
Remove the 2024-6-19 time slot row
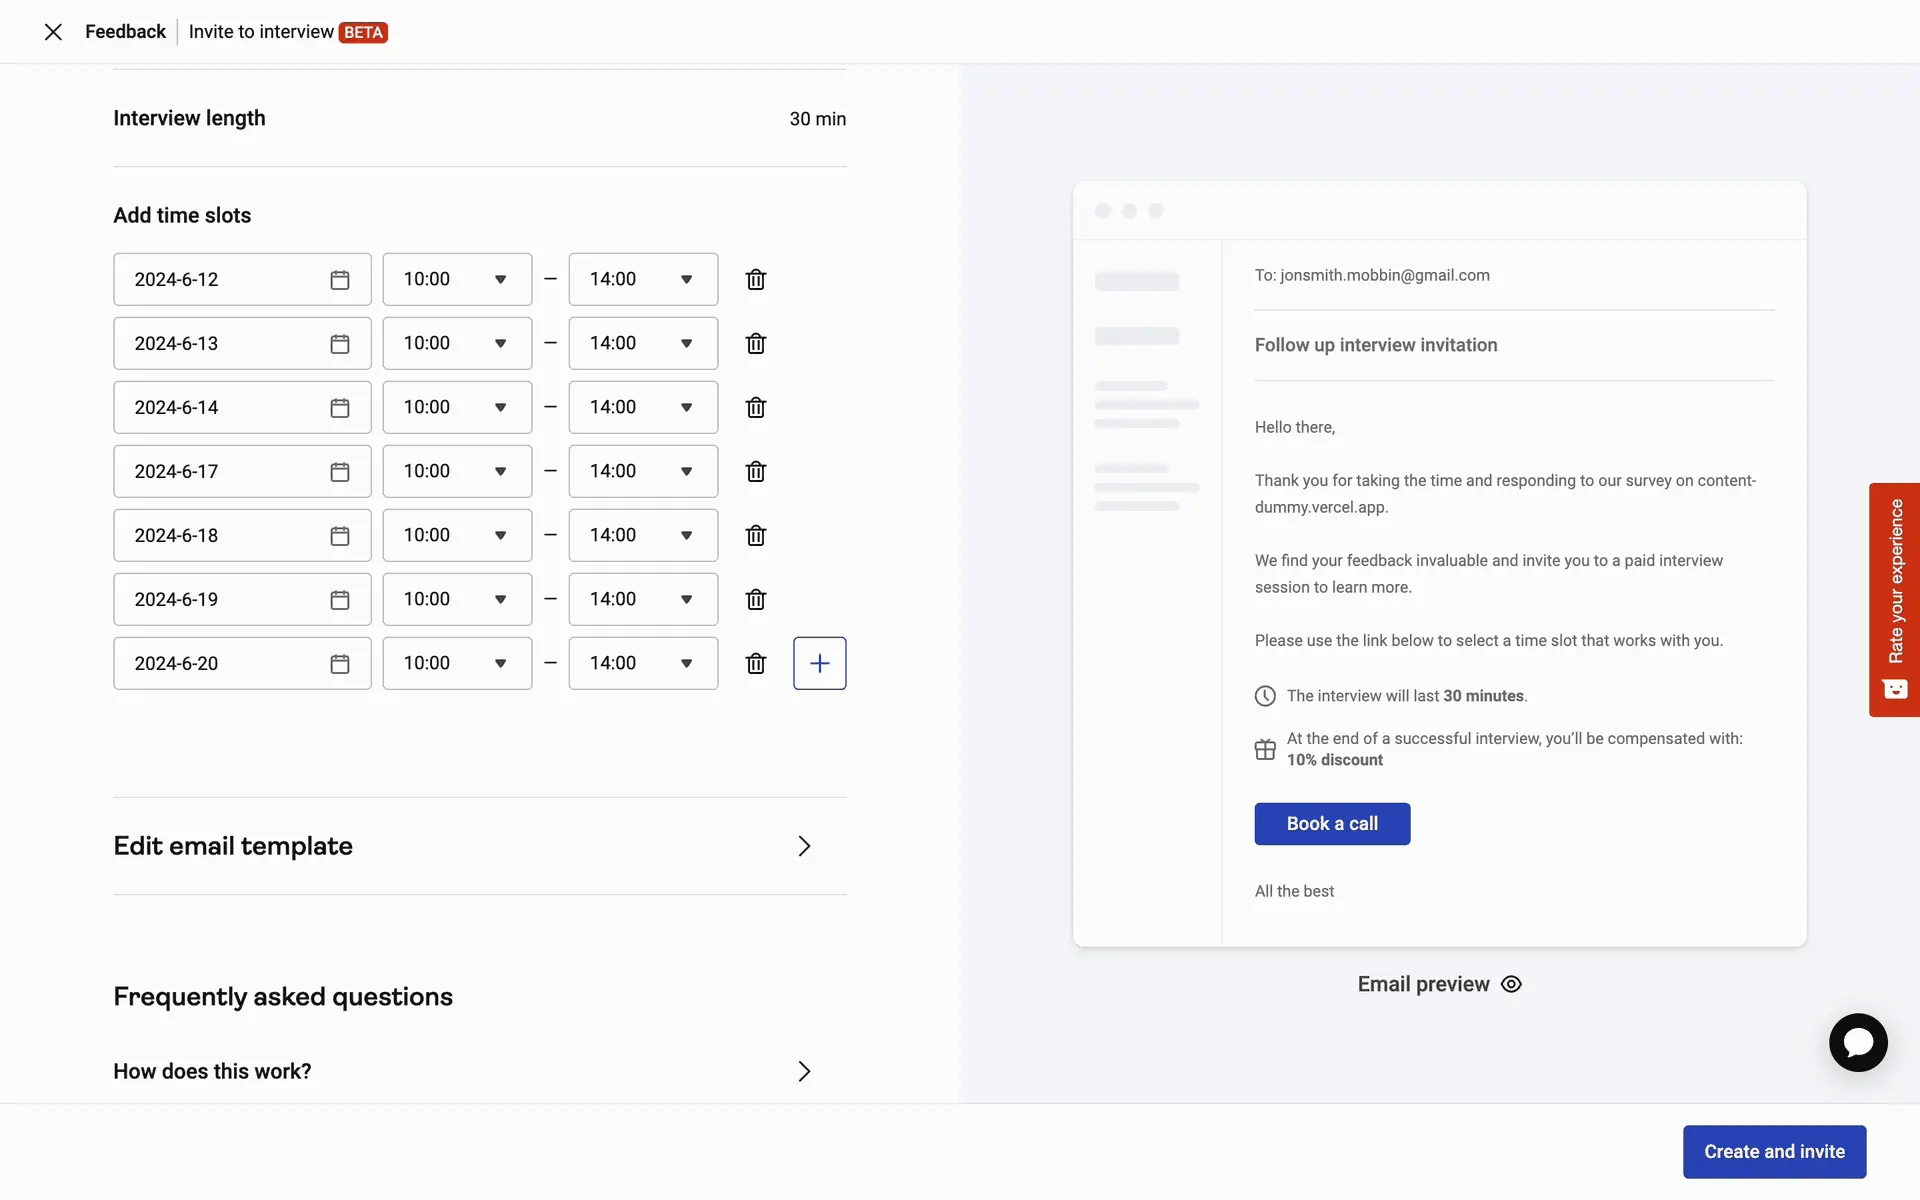point(756,600)
